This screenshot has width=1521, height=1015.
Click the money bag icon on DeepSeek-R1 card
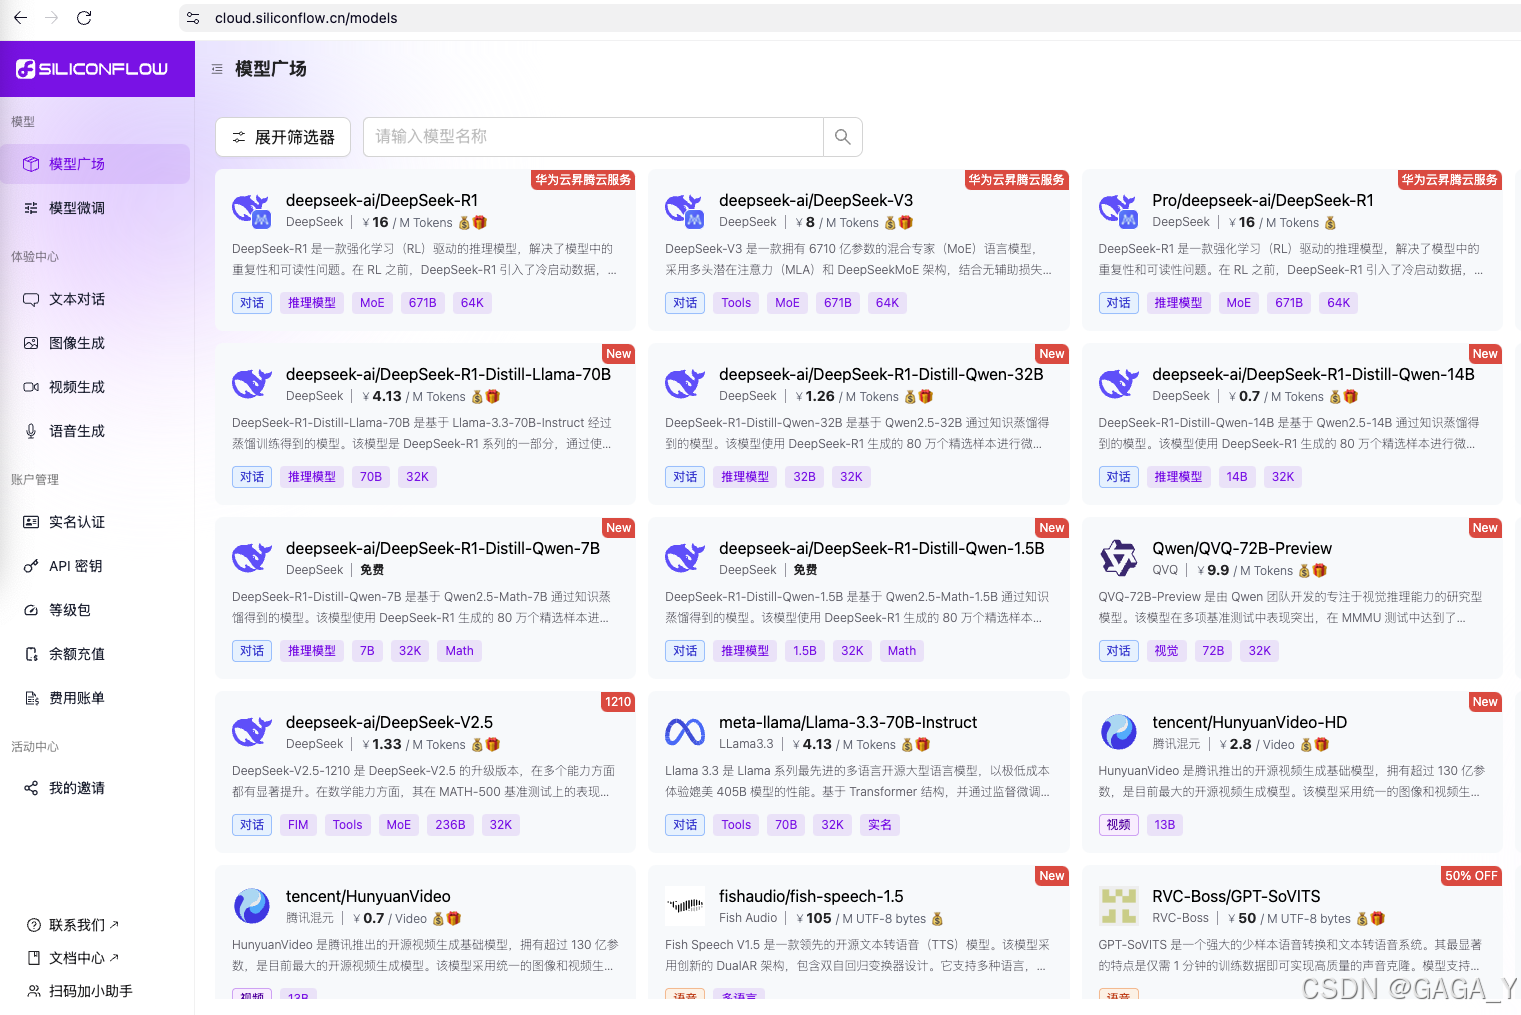click(464, 223)
